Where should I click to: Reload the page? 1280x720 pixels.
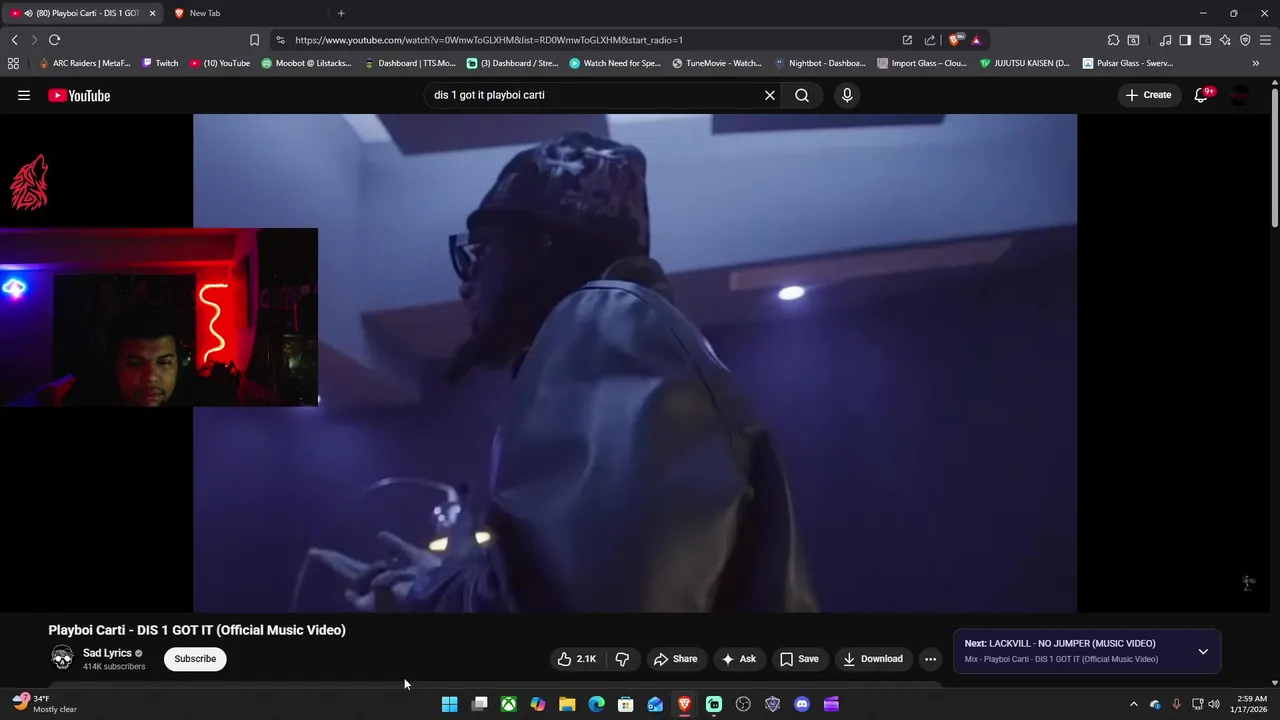tap(54, 40)
